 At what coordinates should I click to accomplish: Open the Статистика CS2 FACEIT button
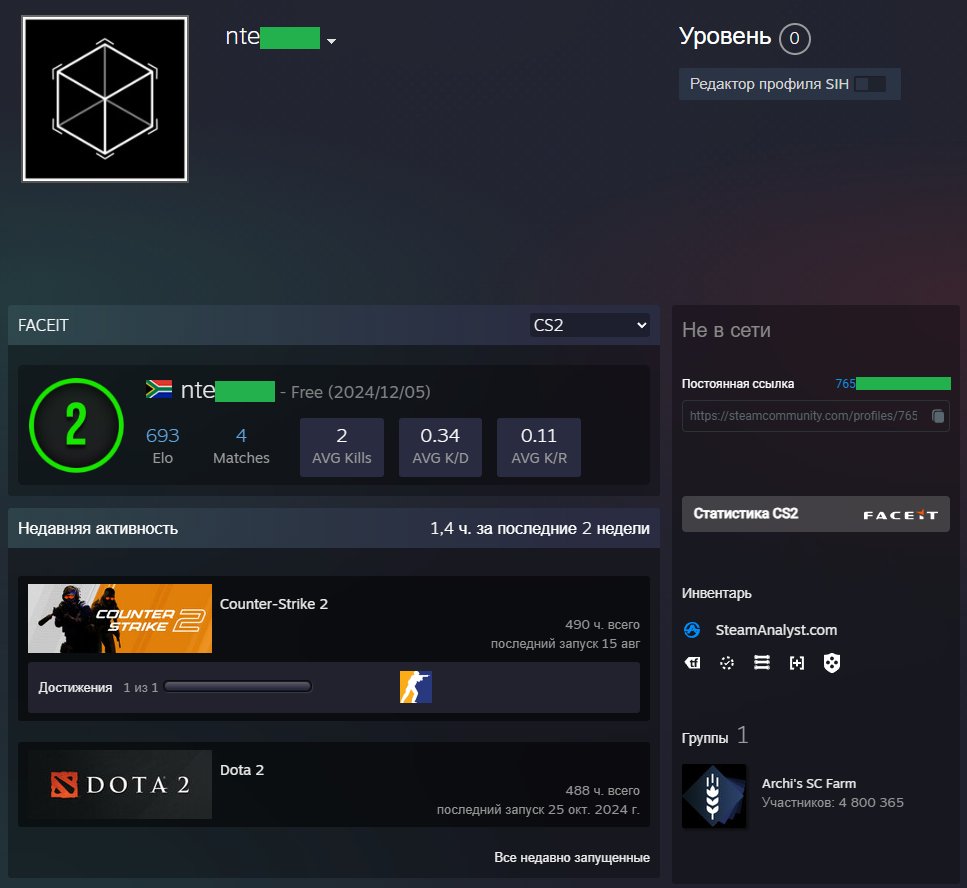point(815,514)
